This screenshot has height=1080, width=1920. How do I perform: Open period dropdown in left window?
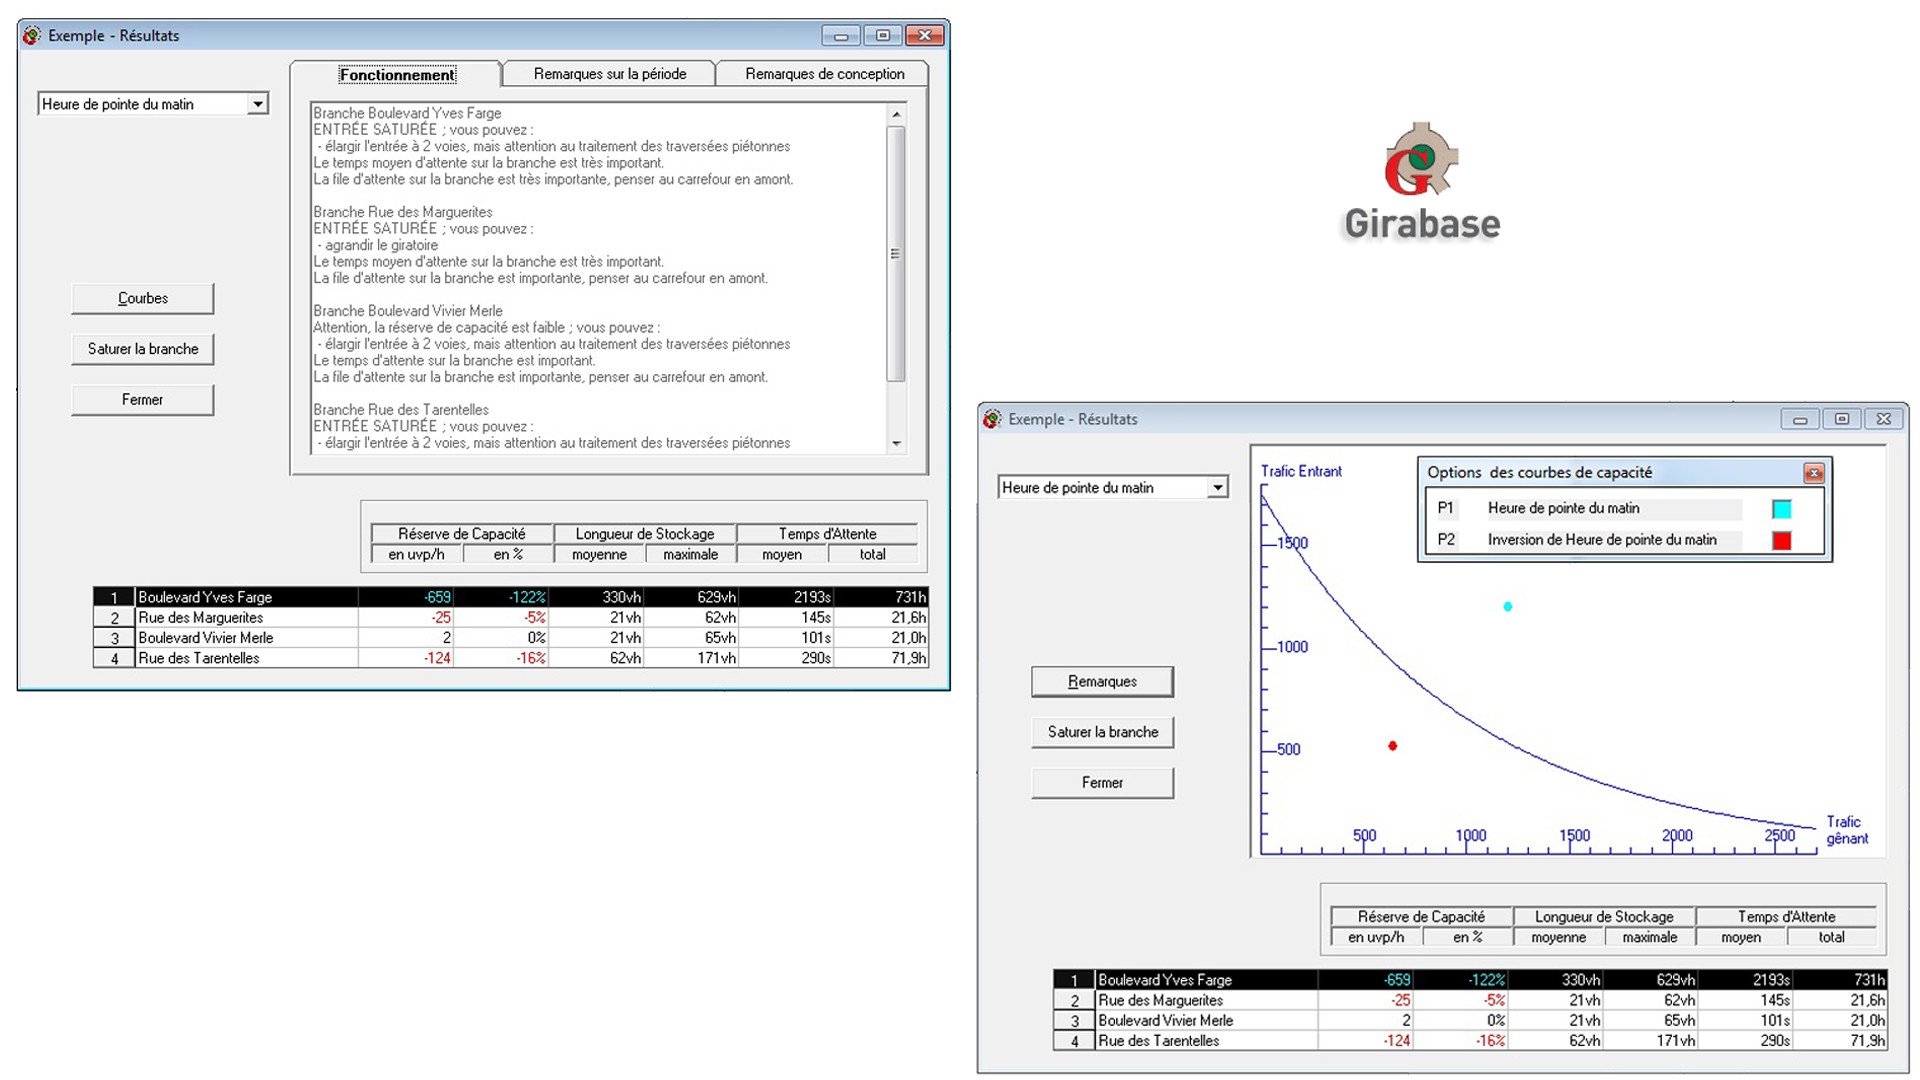(258, 104)
